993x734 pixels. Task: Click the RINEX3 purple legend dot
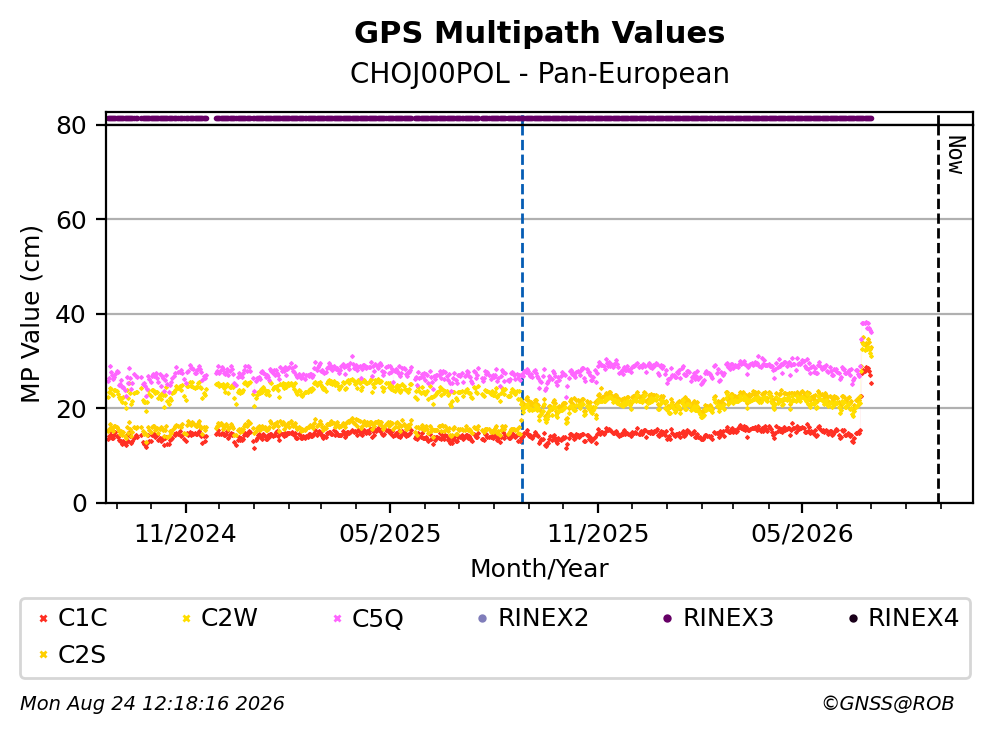point(667,618)
